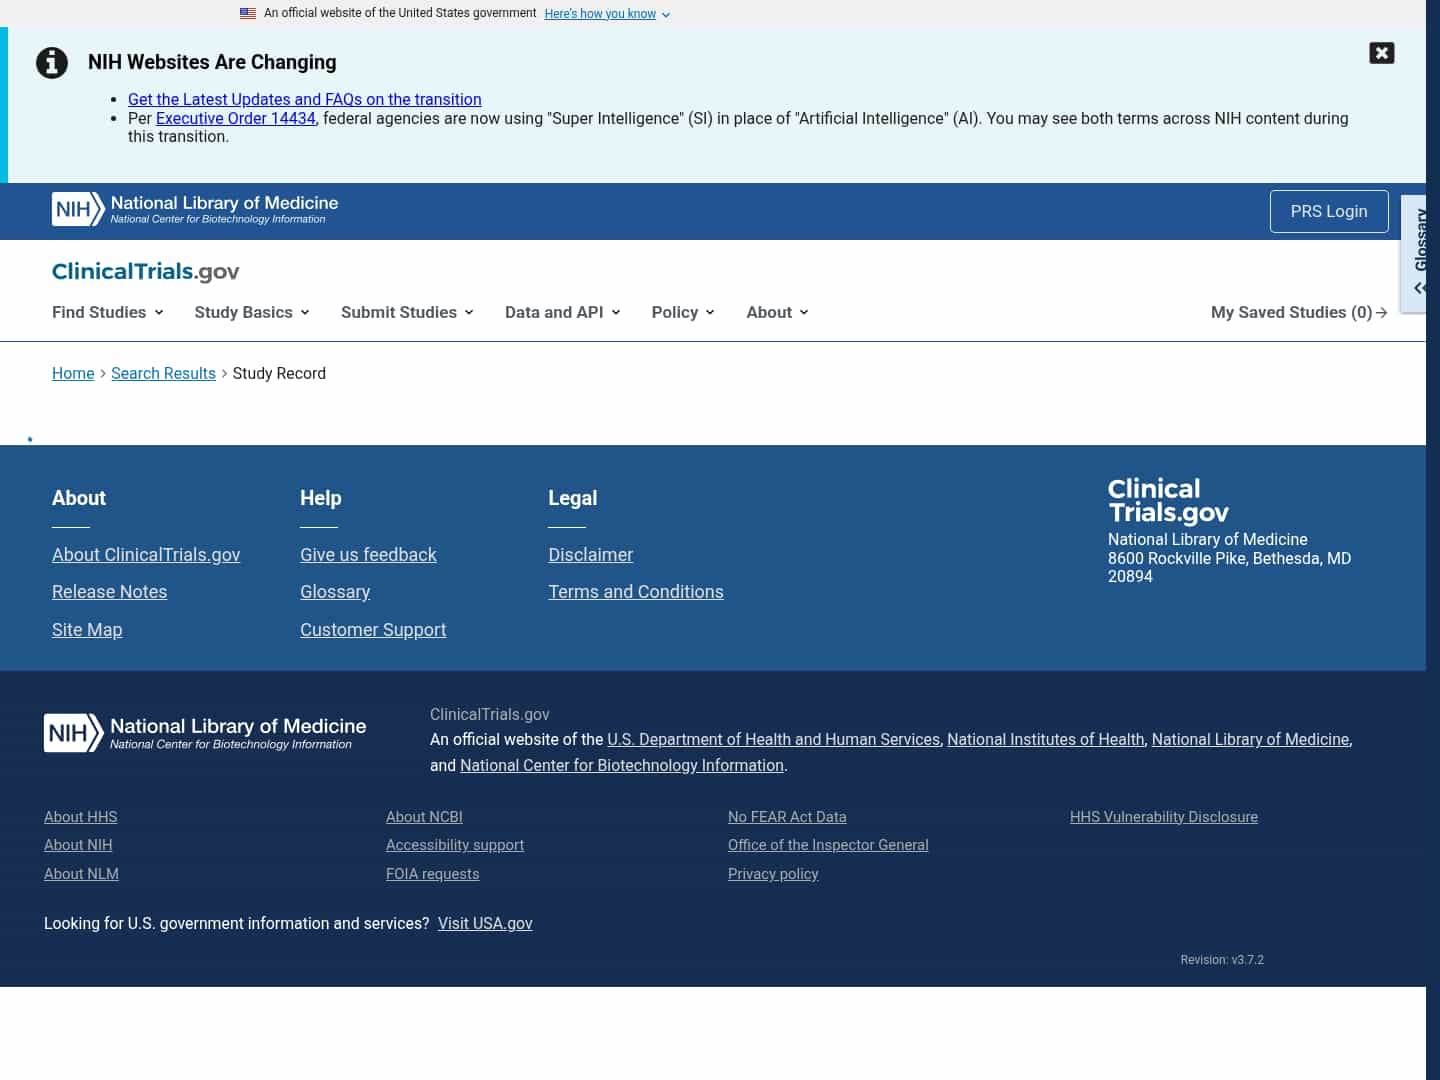Click the NIH National Library of Medicine header logo

click(195, 209)
